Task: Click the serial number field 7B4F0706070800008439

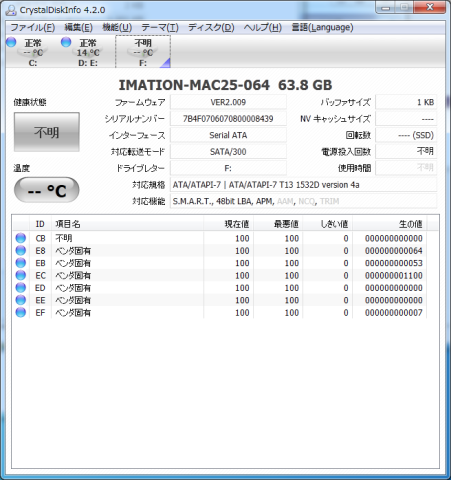Action: click(x=228, y=119)
